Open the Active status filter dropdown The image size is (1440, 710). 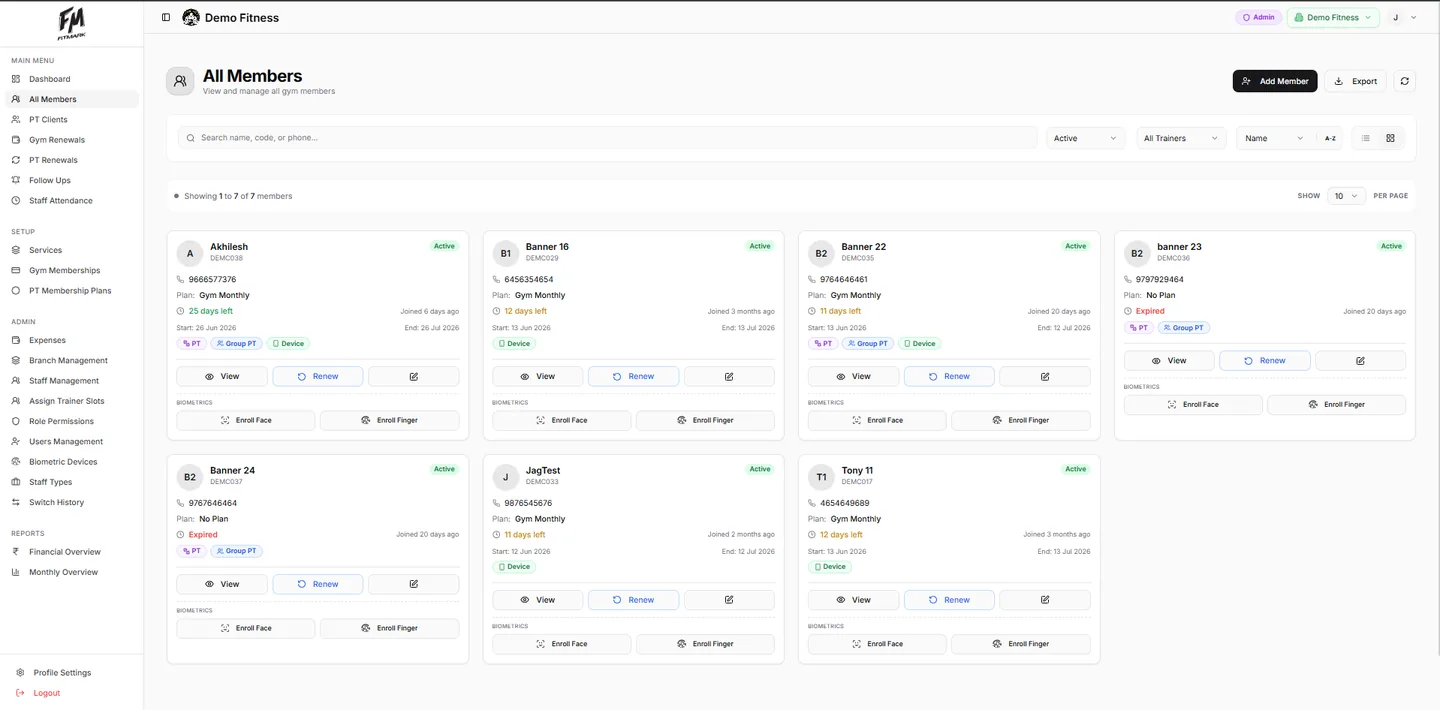1086,138
